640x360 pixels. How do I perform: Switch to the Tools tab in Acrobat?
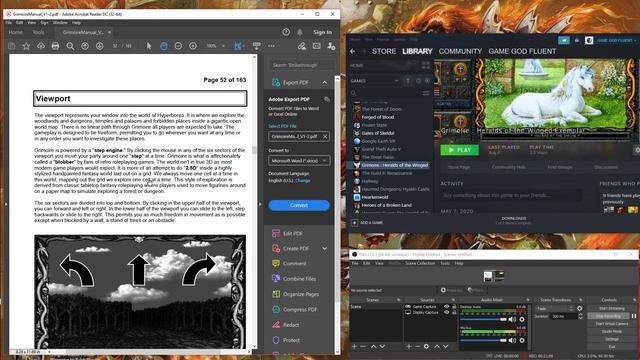point(38,32)
